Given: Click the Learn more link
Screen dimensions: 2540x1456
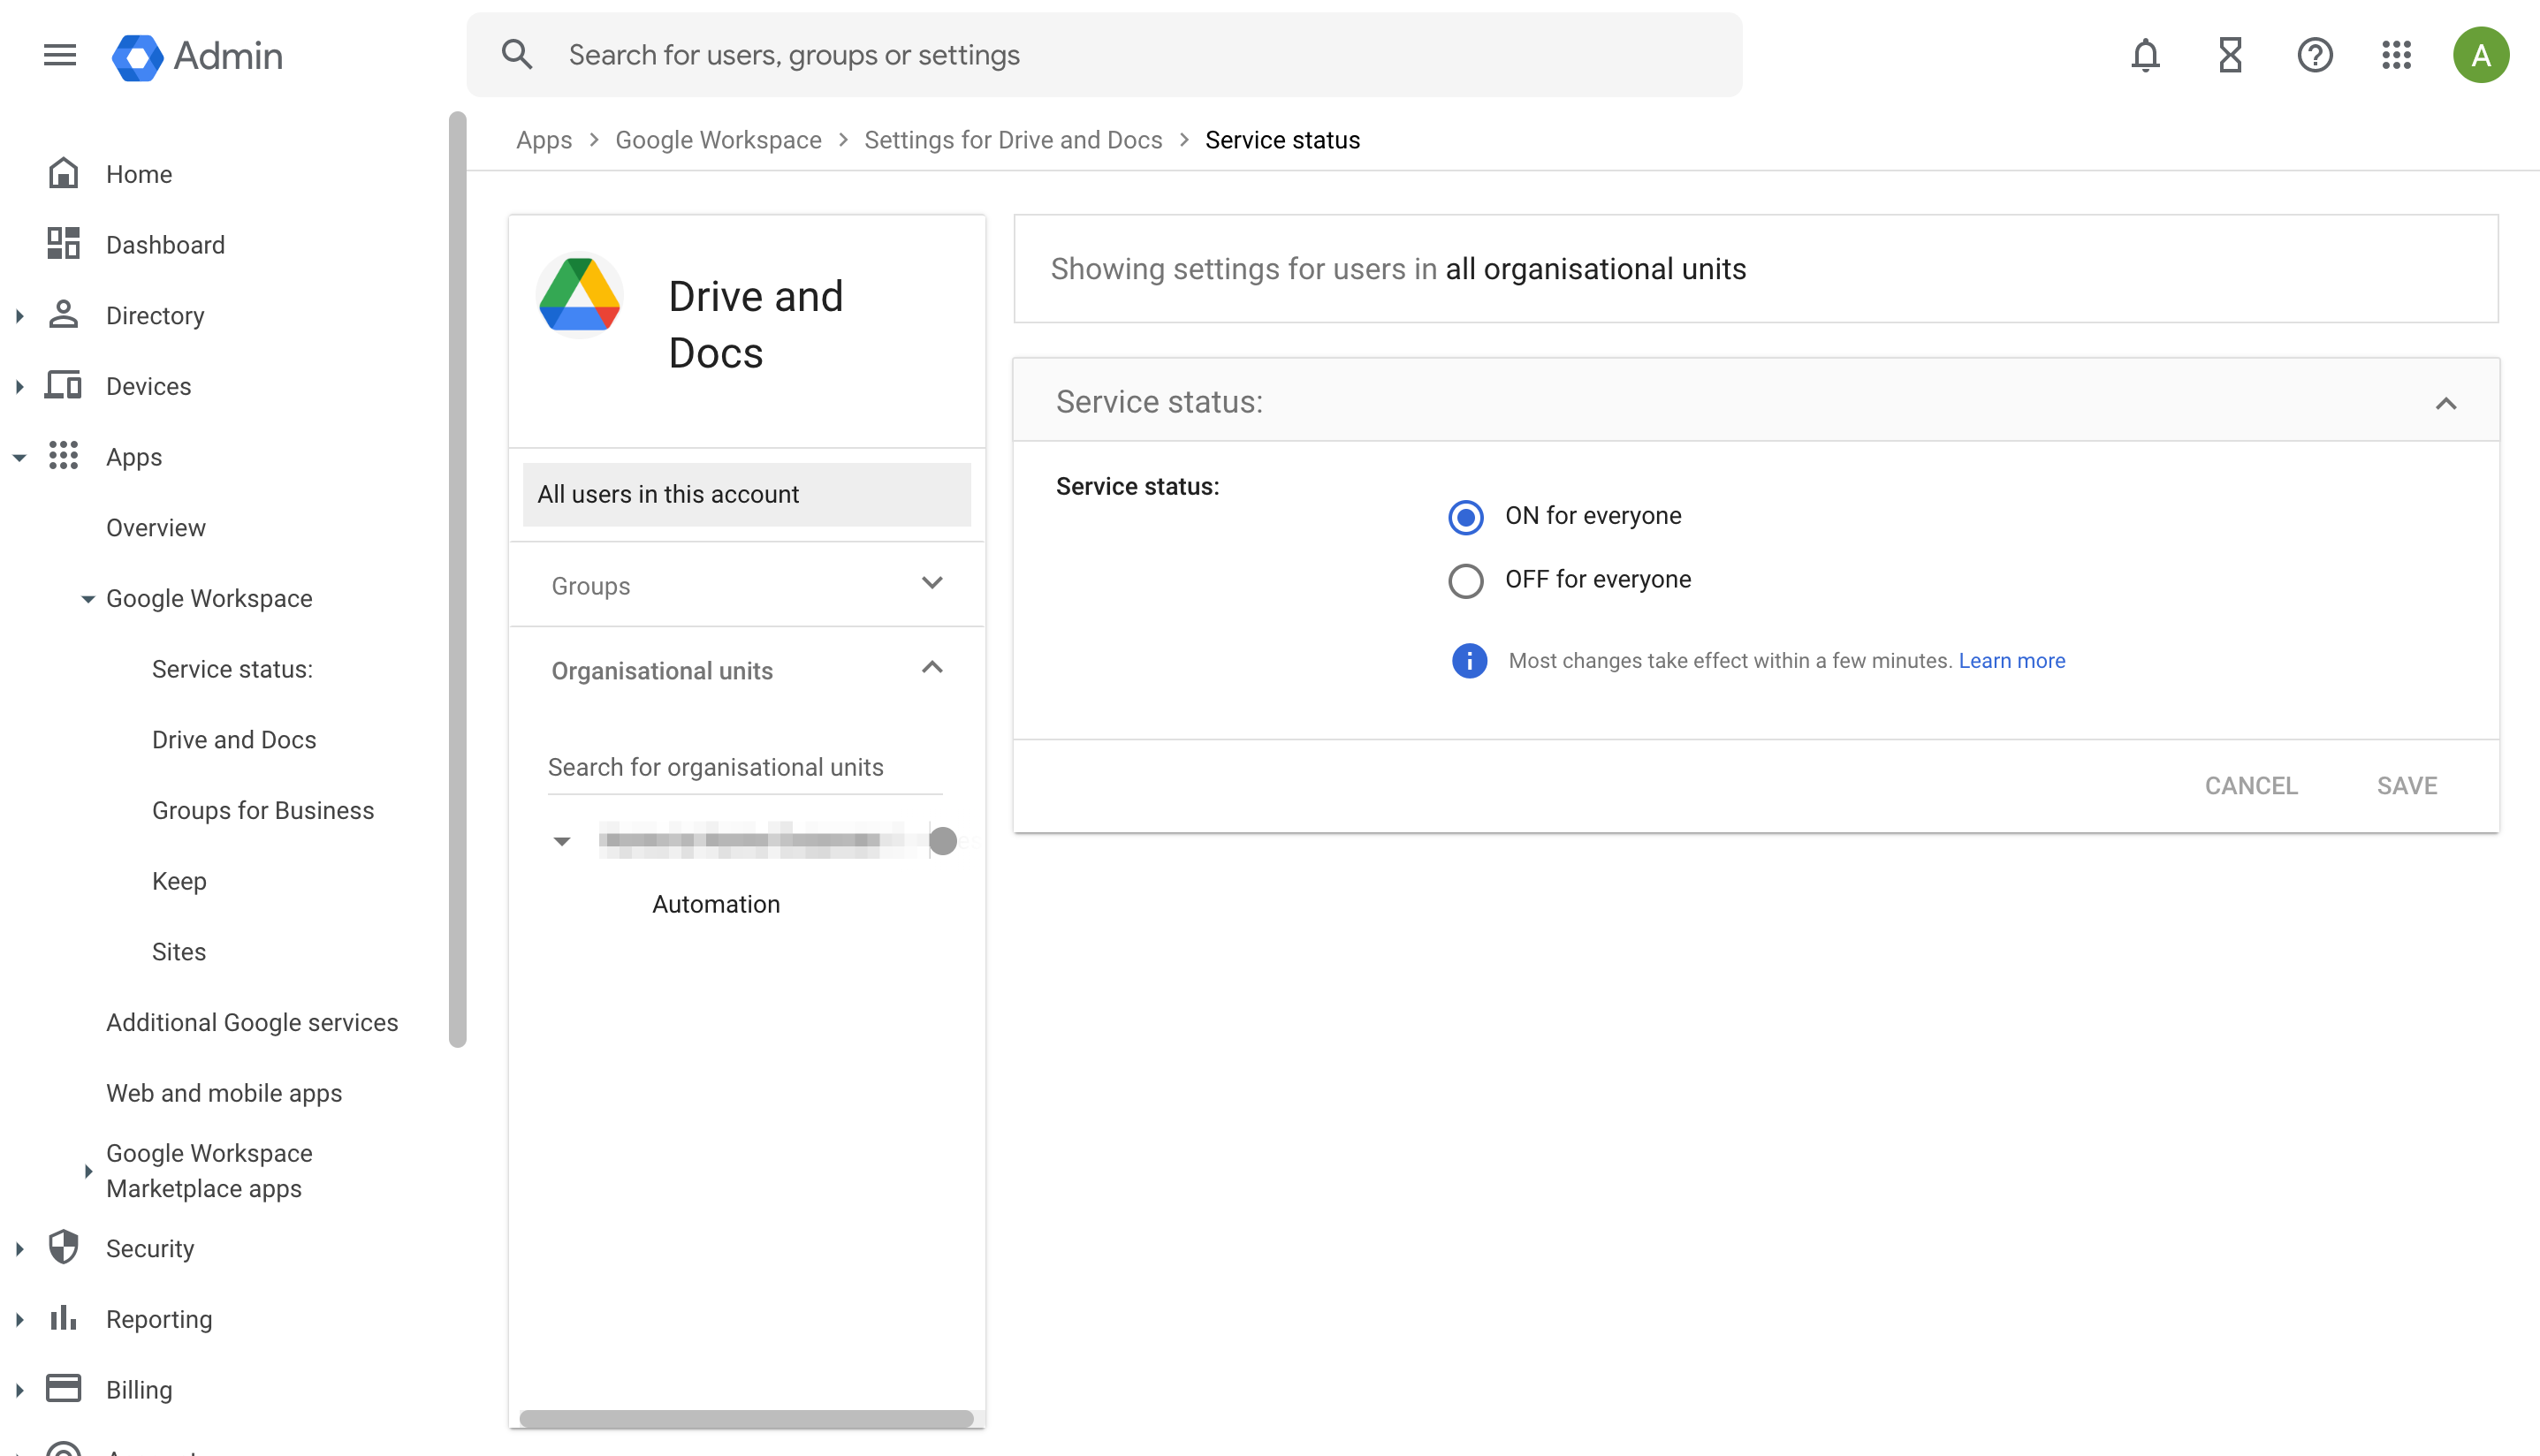Looking at the screenshot, I should 2011,661.
